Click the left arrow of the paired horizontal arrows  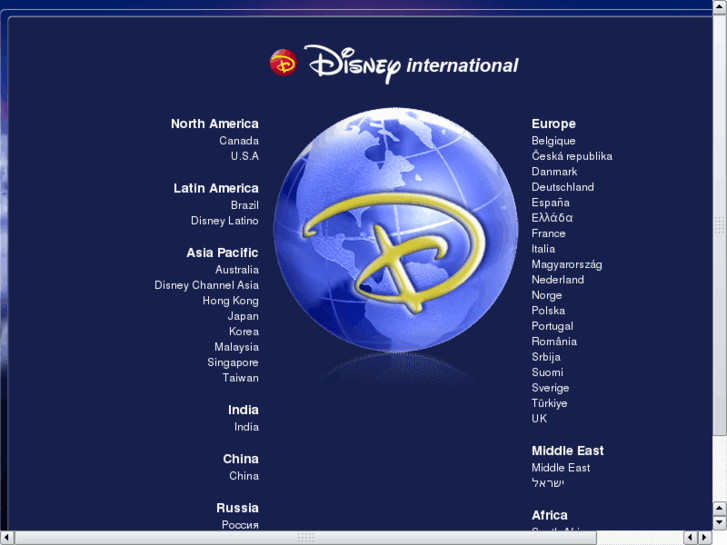coord(690,538)
